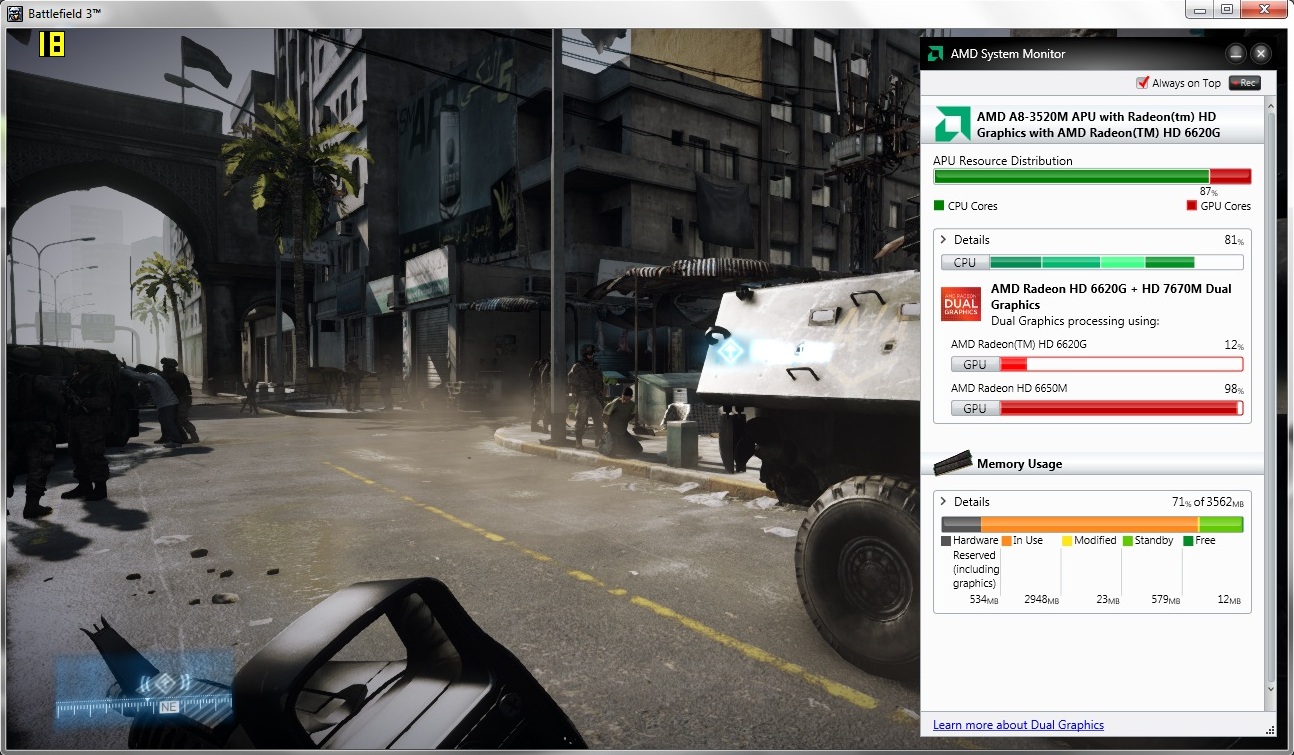Collapse the Memory Usage section header
The height and width of the screenshot is (755, 1294).
coord(1018,464)
